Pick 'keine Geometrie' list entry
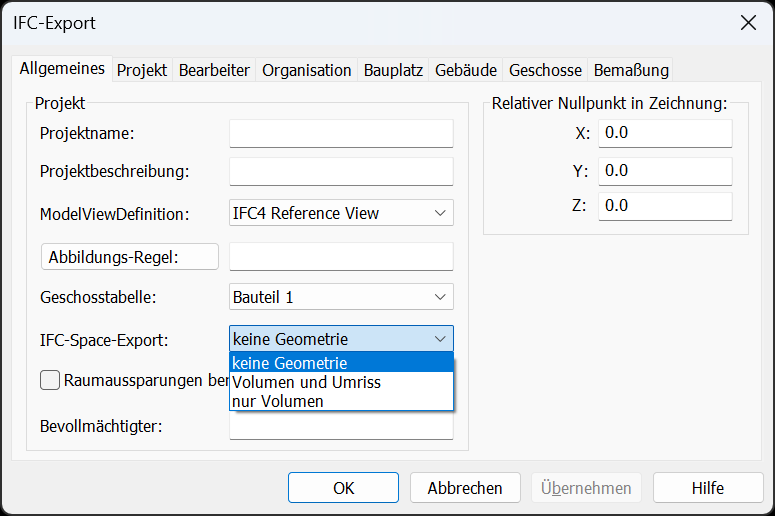This screenshot has height=516, width=775. [x=341, y=363]
